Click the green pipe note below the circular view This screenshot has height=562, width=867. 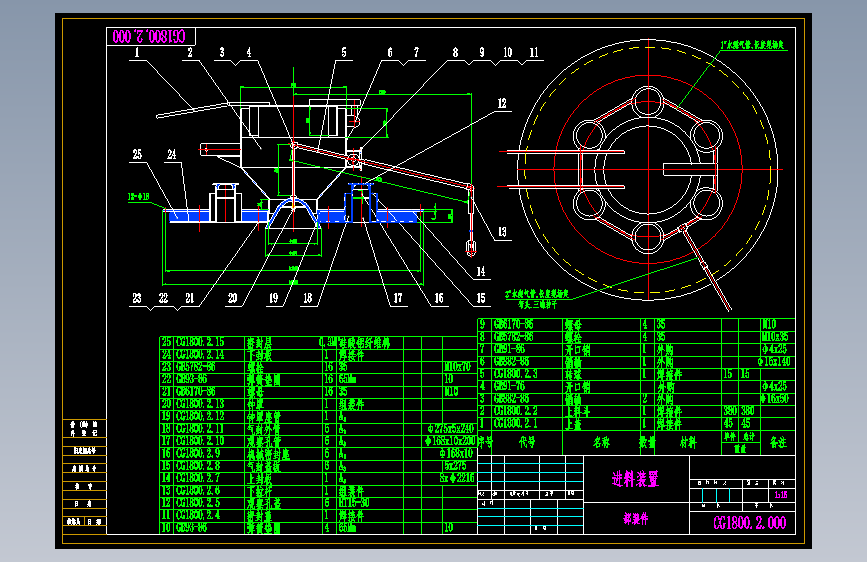click(537, 299)
